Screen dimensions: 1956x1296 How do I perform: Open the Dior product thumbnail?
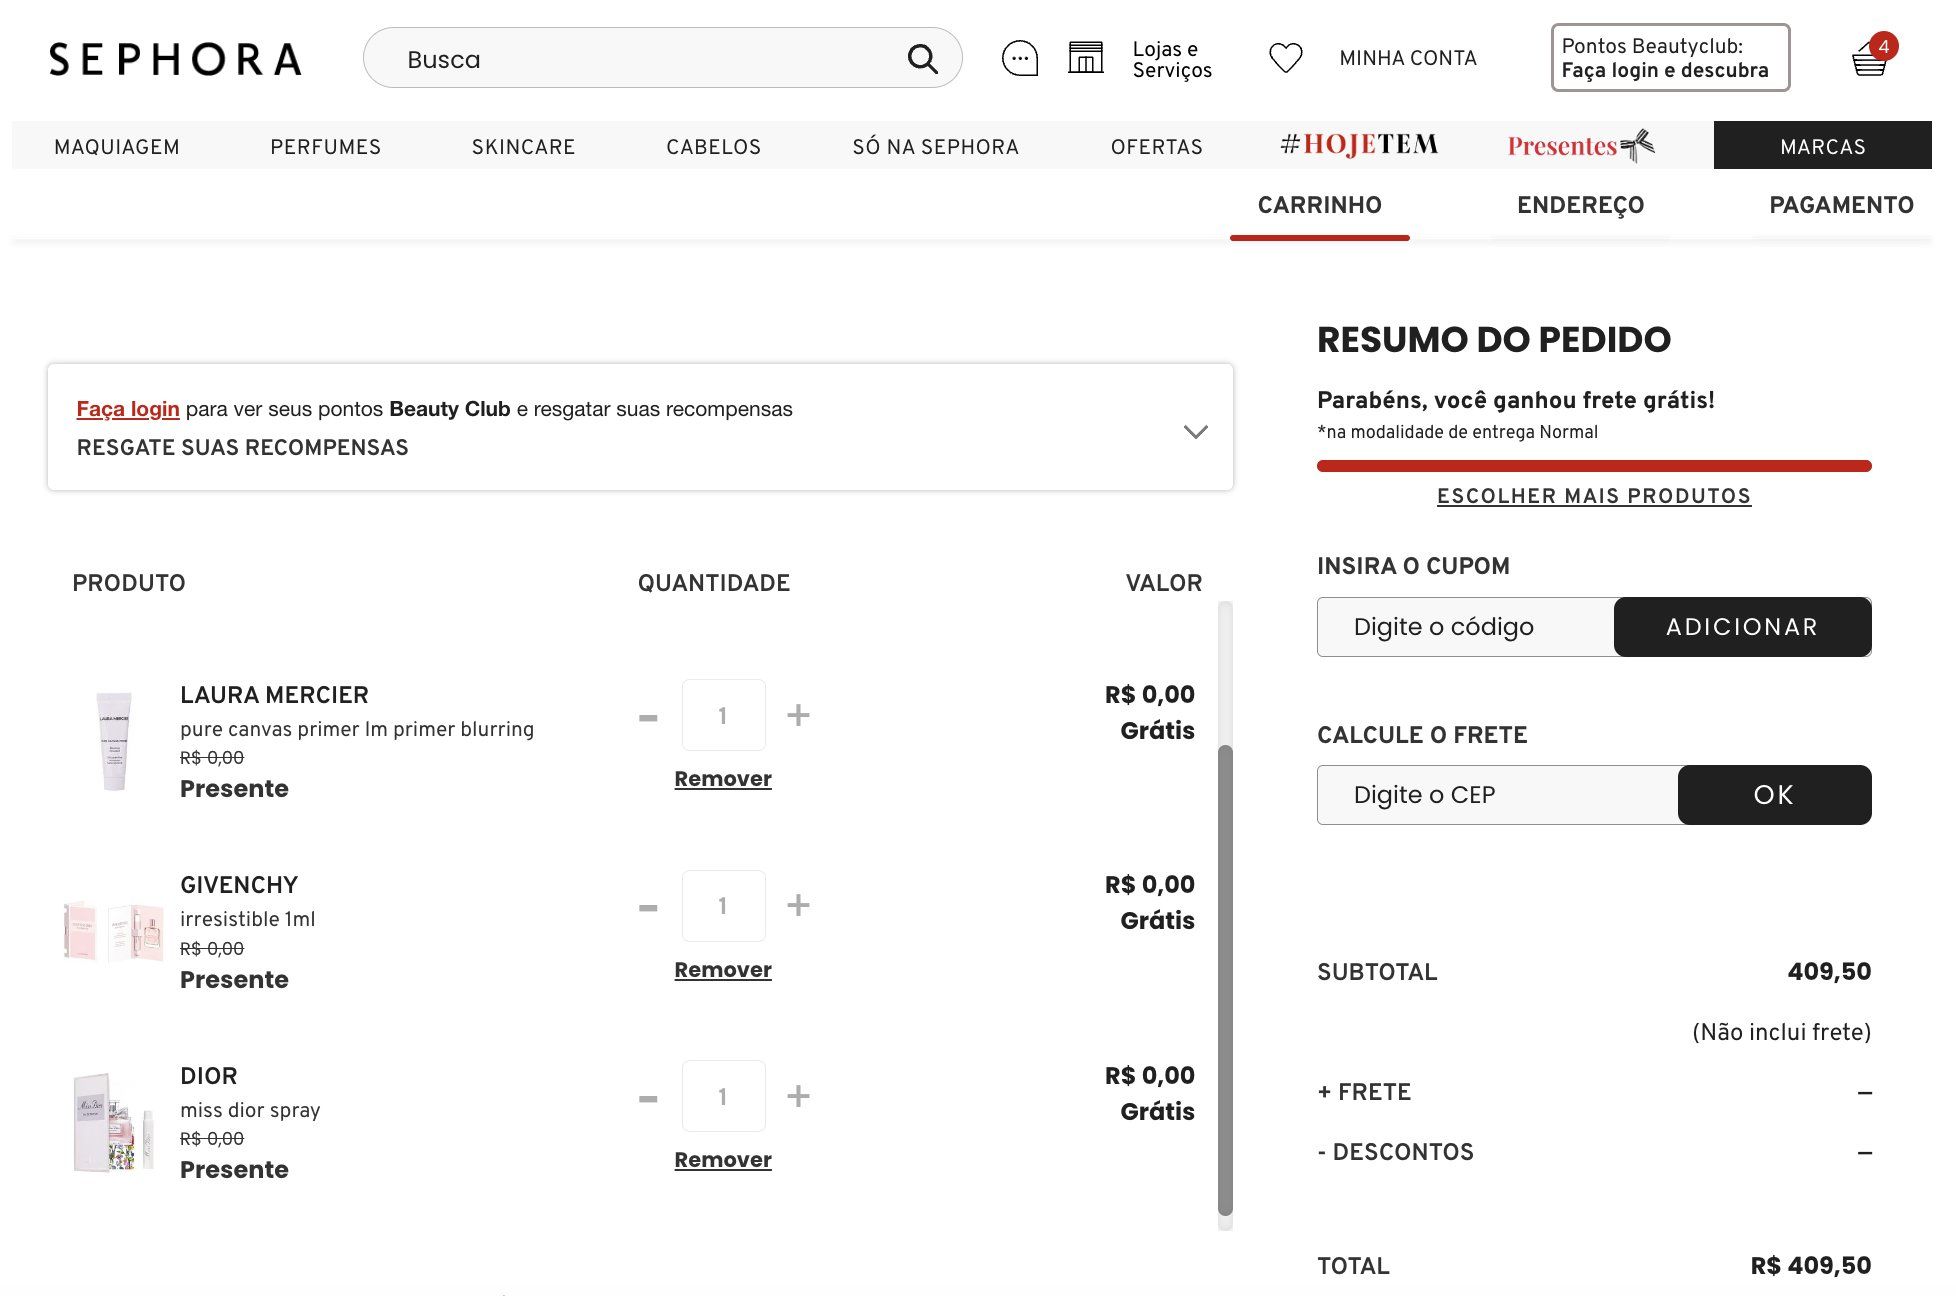[x=113, y=1122]
